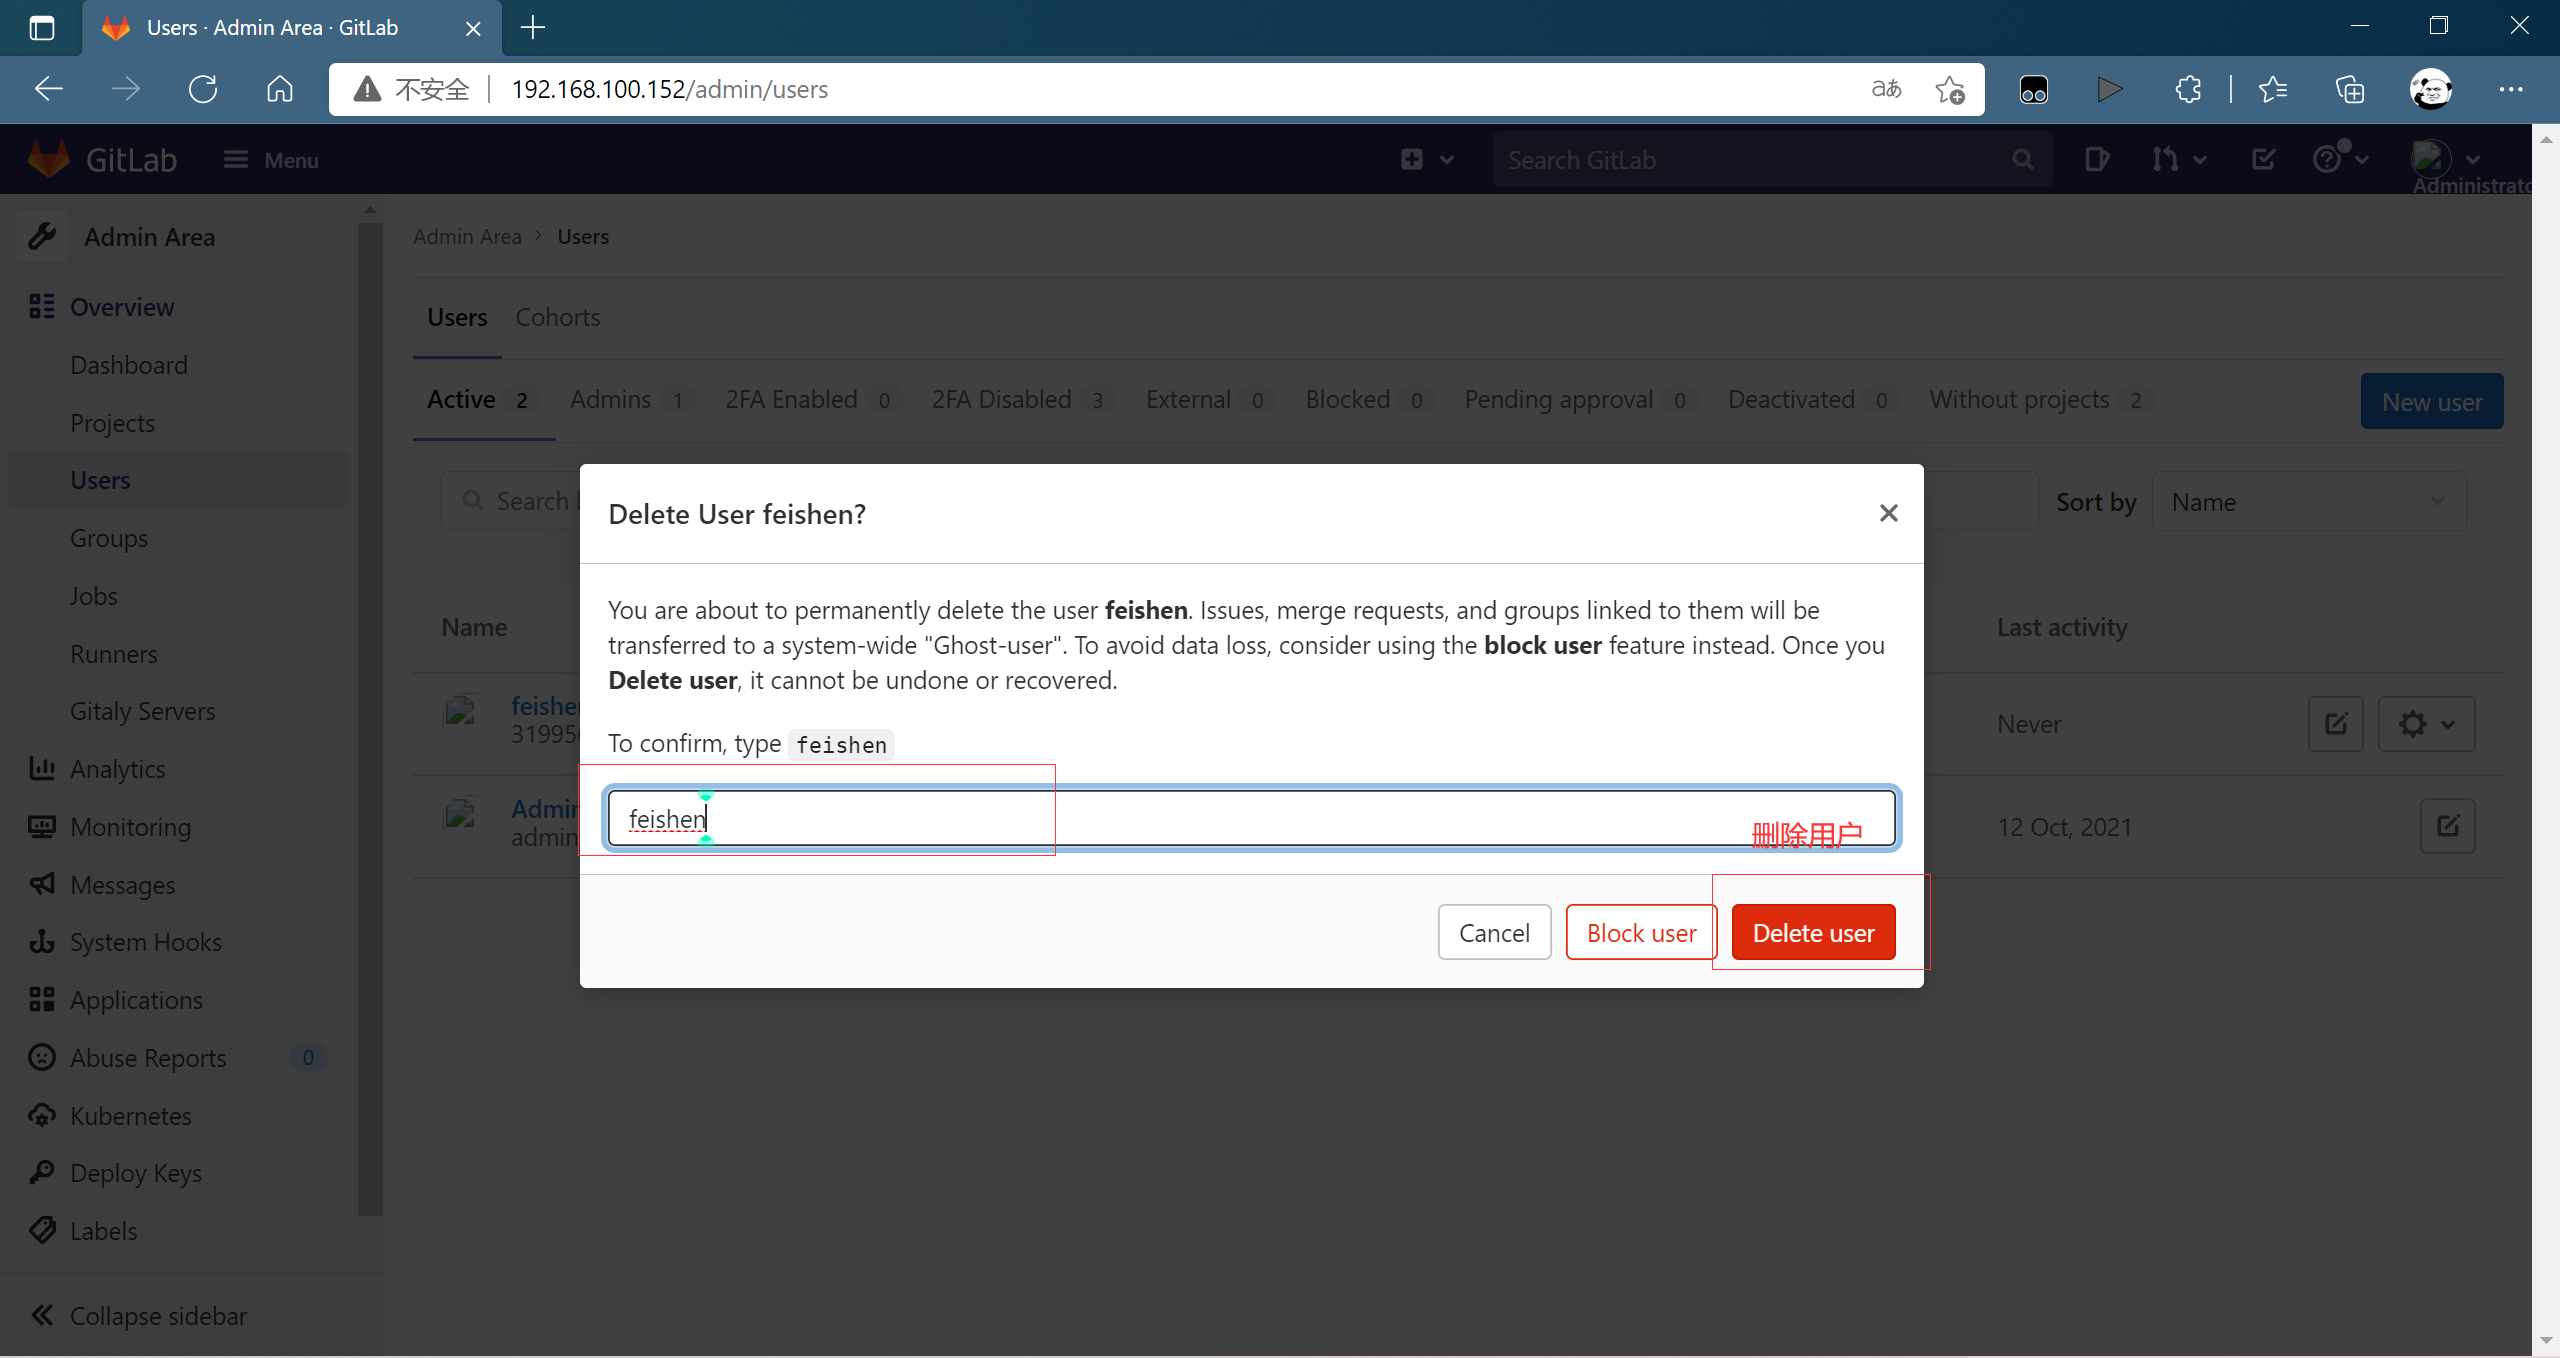The height and width of the screenshot is (1358, 2560).
Task: Click the edit icon for feishen row
Action: point(2336,723)
